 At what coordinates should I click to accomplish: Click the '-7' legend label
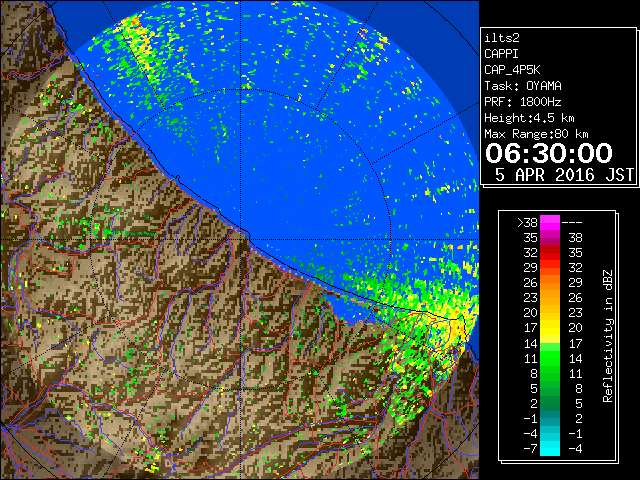(530, 449)
